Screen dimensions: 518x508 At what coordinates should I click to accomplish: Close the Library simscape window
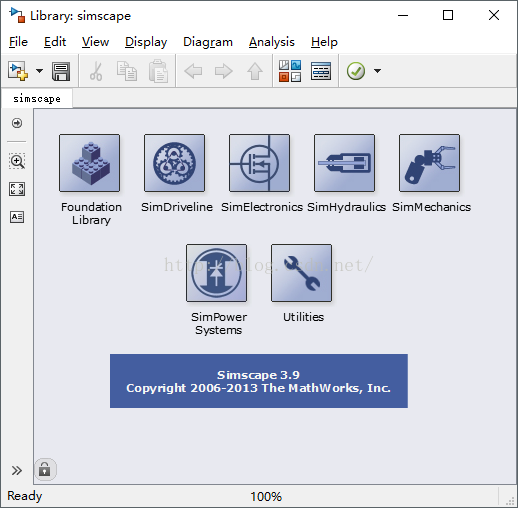(x=494, y=15)
